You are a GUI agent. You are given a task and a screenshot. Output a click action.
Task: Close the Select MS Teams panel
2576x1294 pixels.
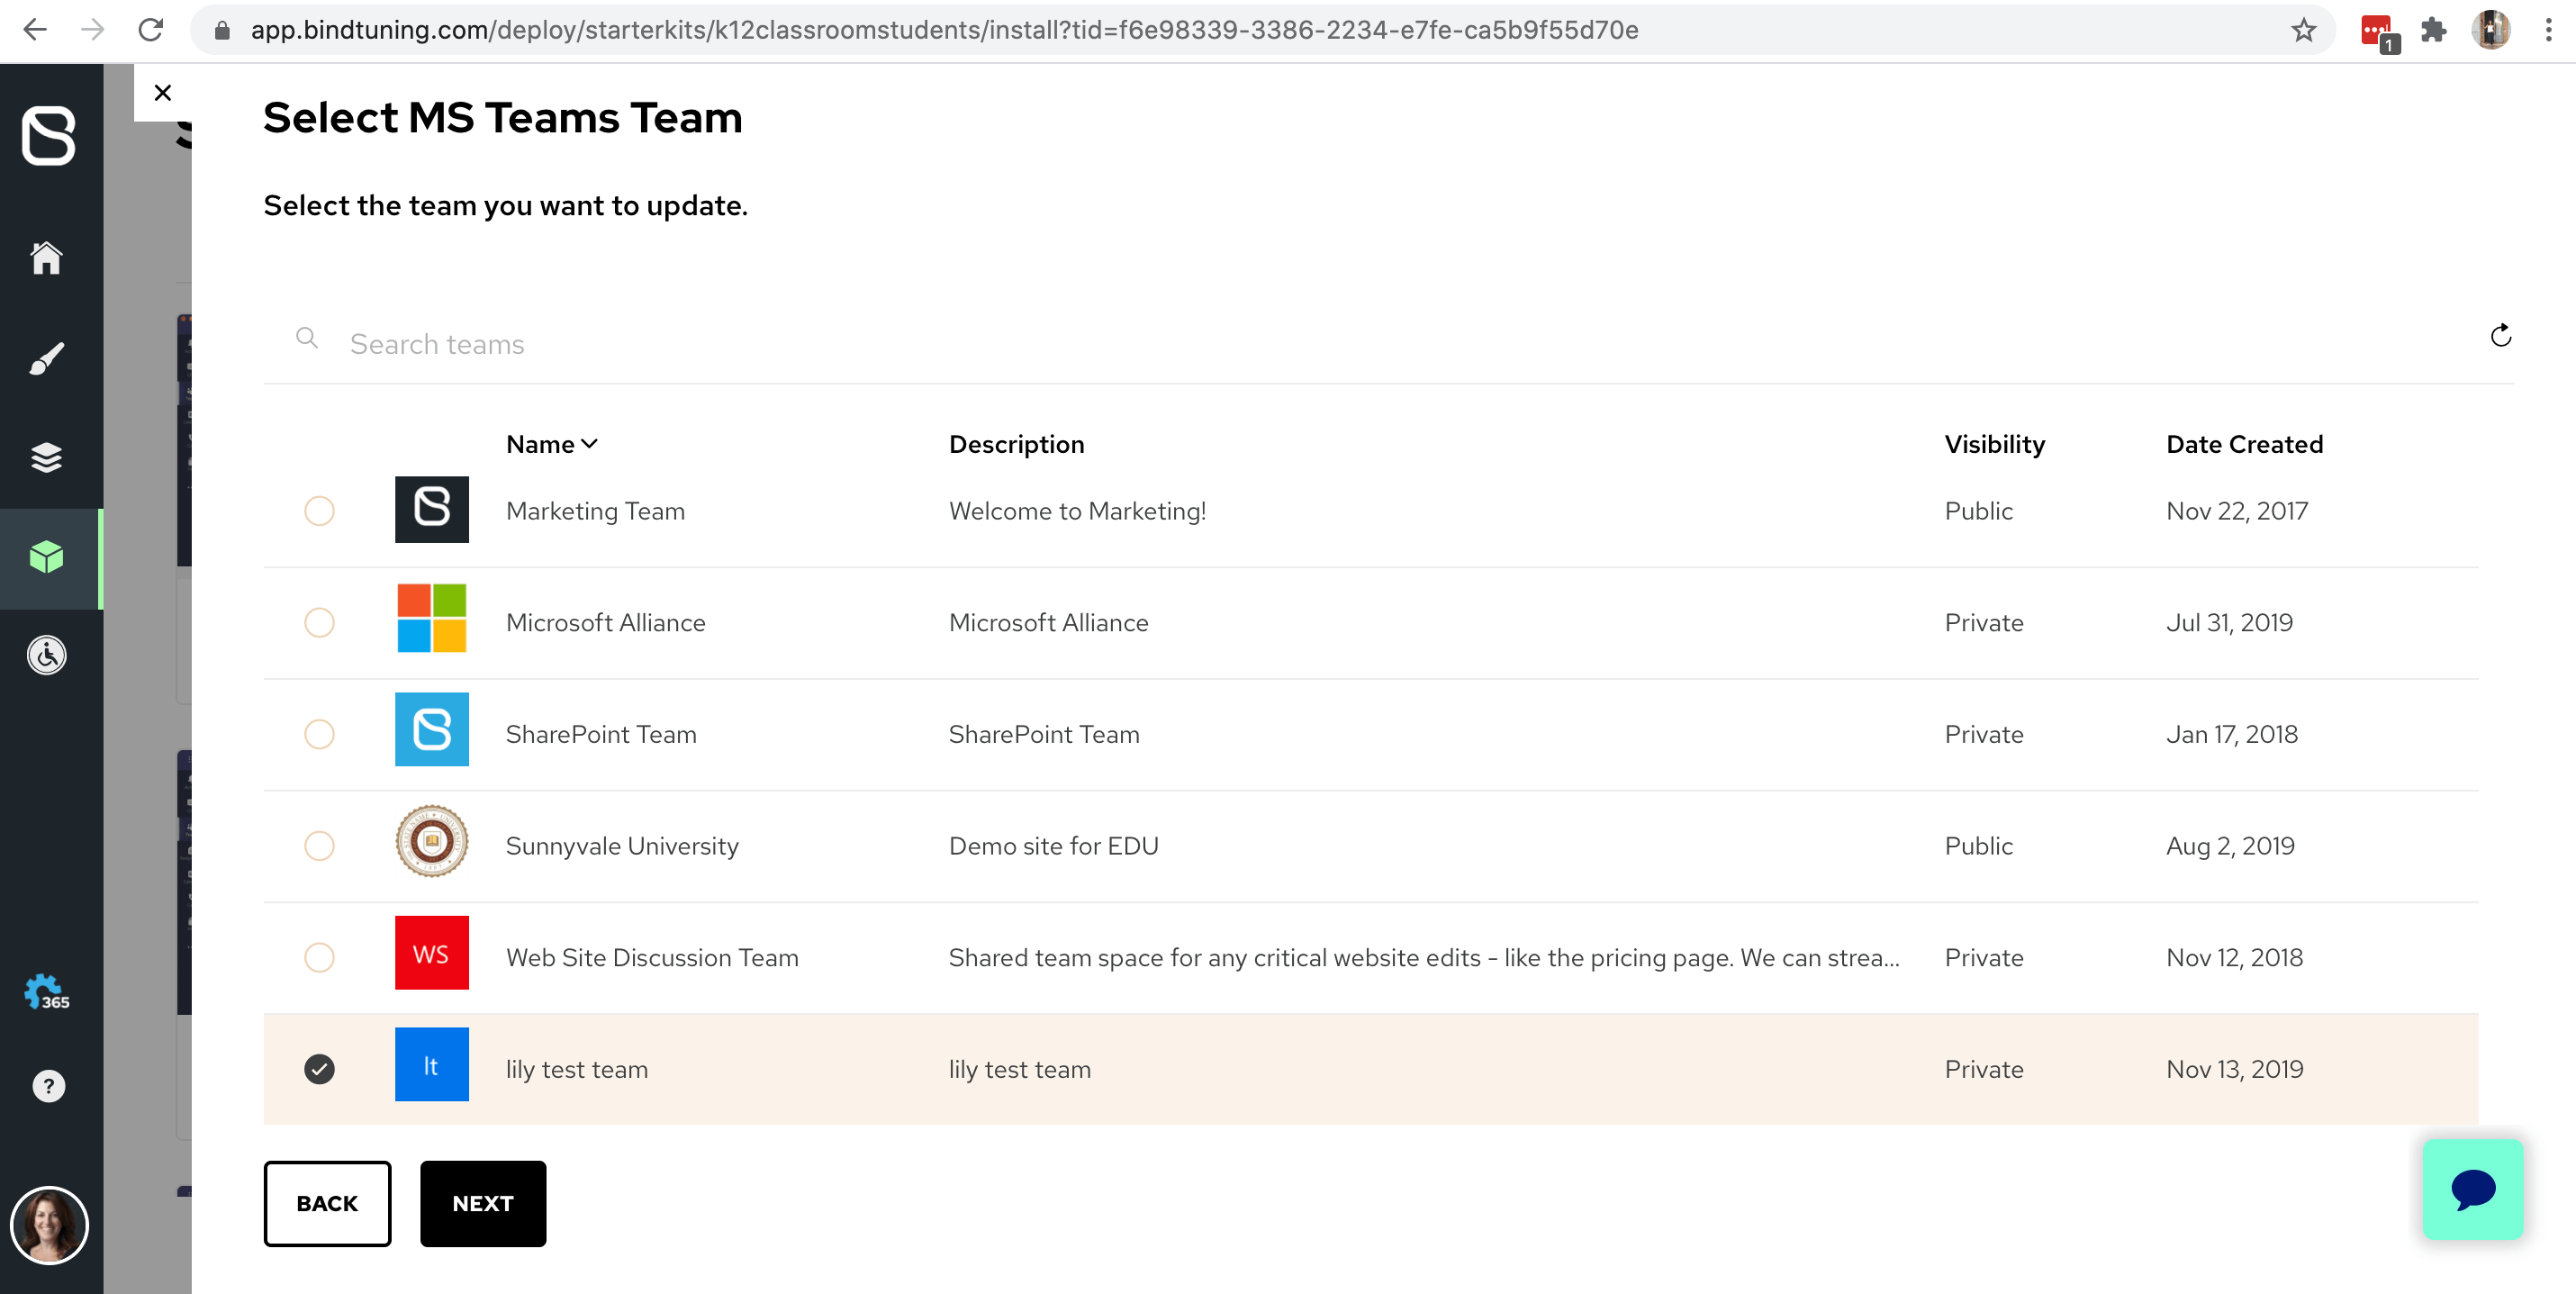tap(163, 93)
